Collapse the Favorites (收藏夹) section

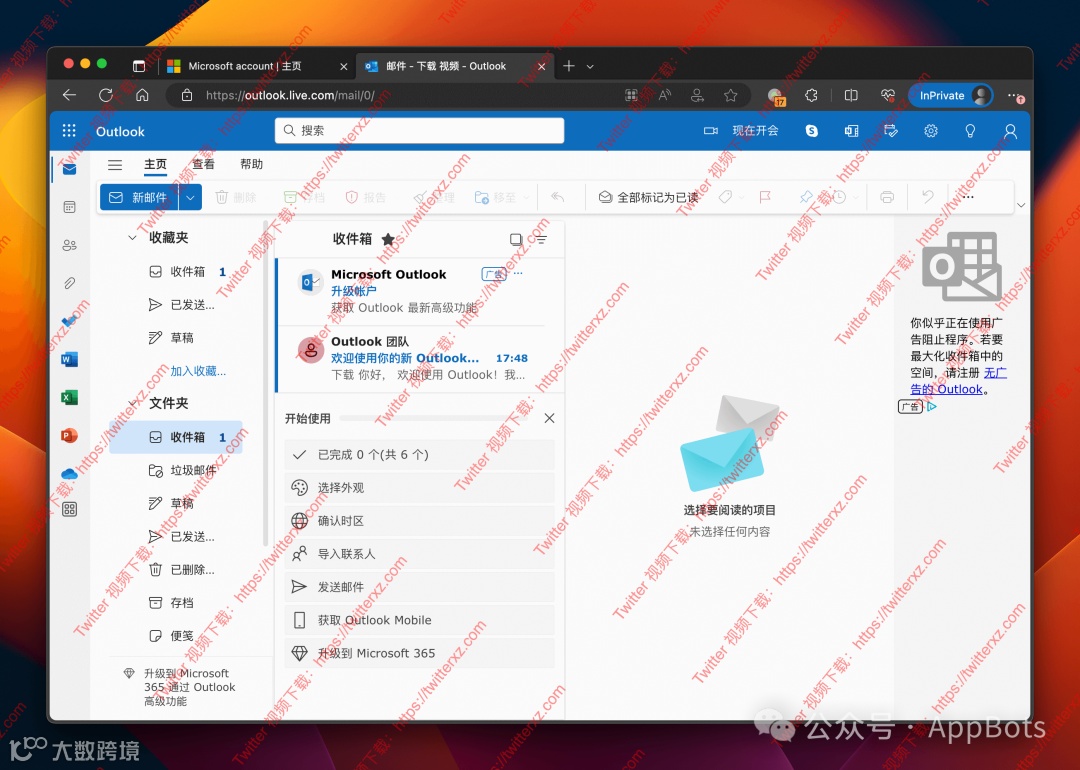[x=132, y=238]
